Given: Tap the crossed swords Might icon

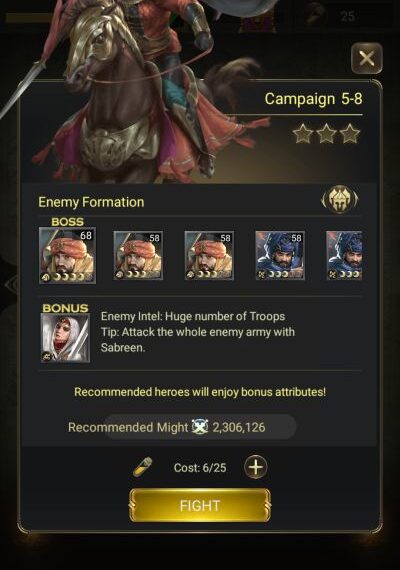Looking at the screenshot, I should click(200, 427).
